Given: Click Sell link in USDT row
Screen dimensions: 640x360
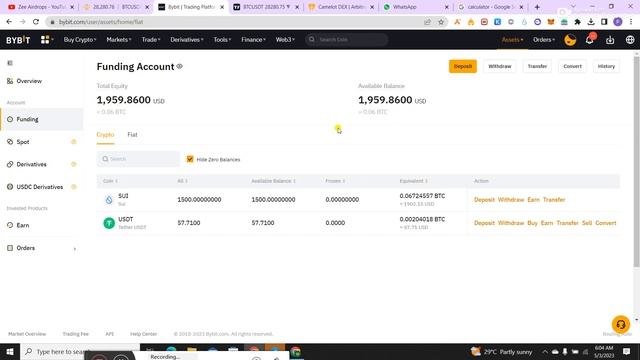Looking at the screenshot, I should pos(587,223).
